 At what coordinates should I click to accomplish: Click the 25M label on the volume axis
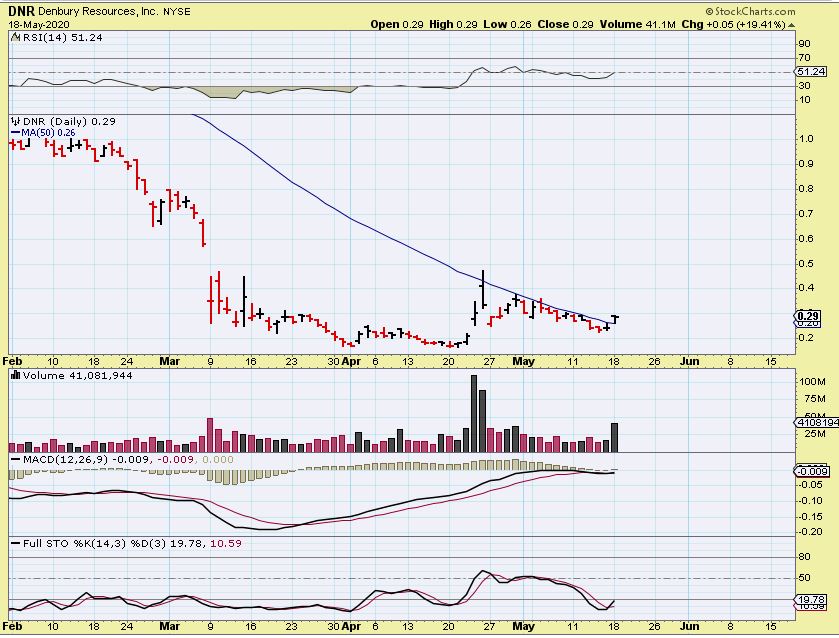(814, 434)
